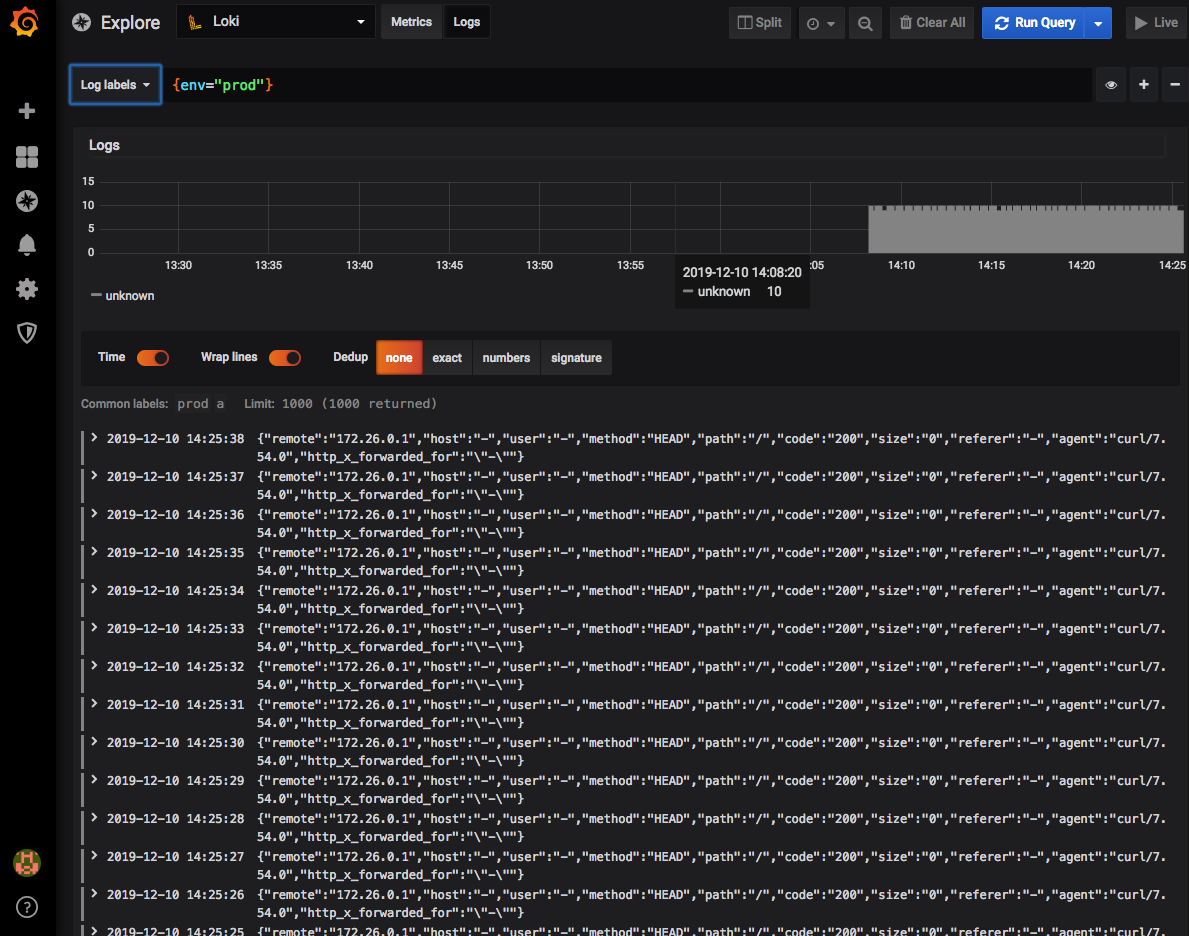Open the time range picker dropdown
This screenshot has width=1189, height=936.
[821, 23]
